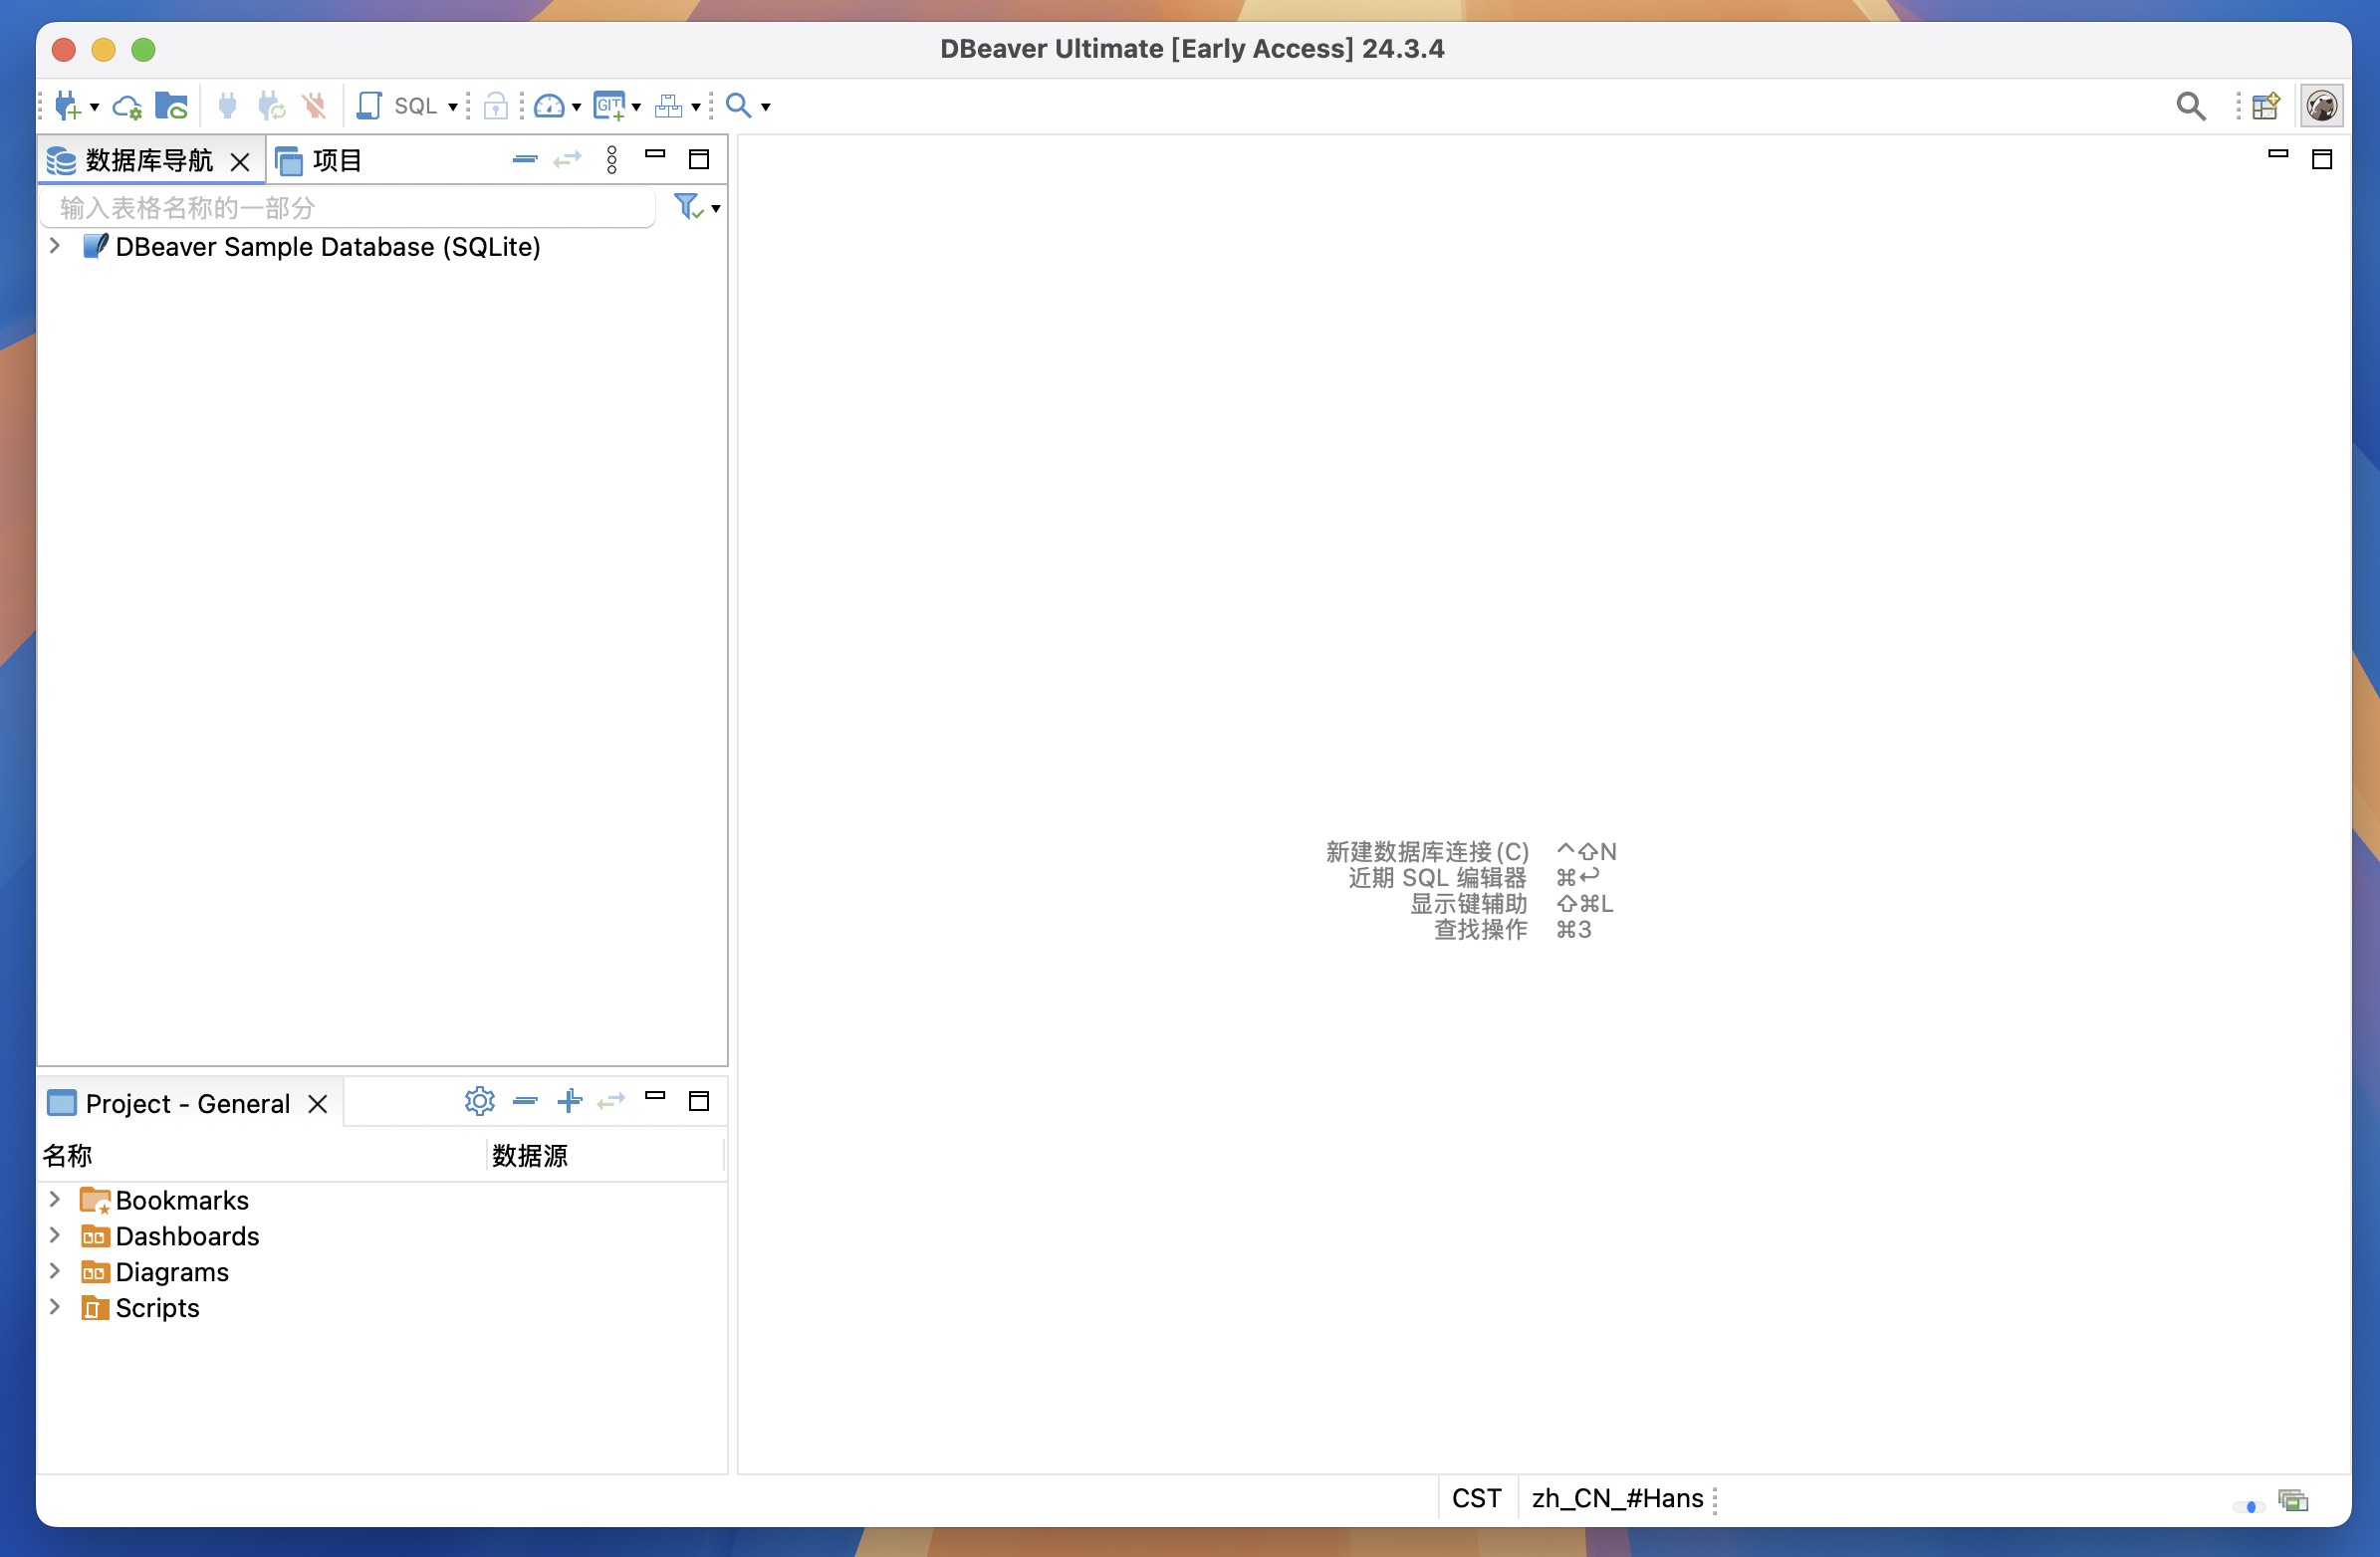Viewport: 2380px width, 1557px height.
Task: Open the cloud configuration gear icon
Action: coord(128,106)
